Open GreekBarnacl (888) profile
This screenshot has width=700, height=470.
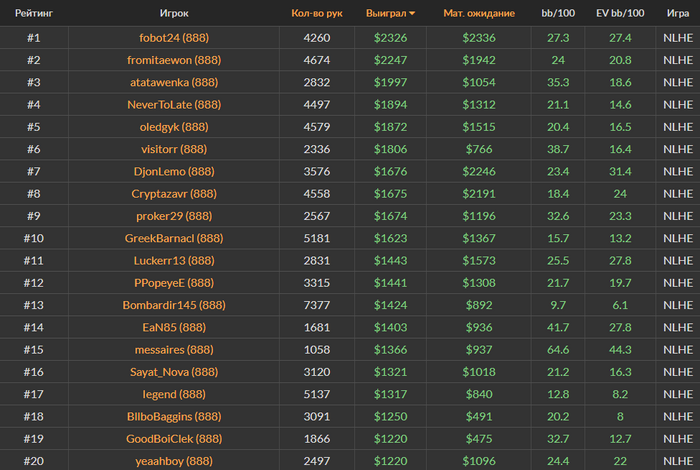[x=174, y=238]
